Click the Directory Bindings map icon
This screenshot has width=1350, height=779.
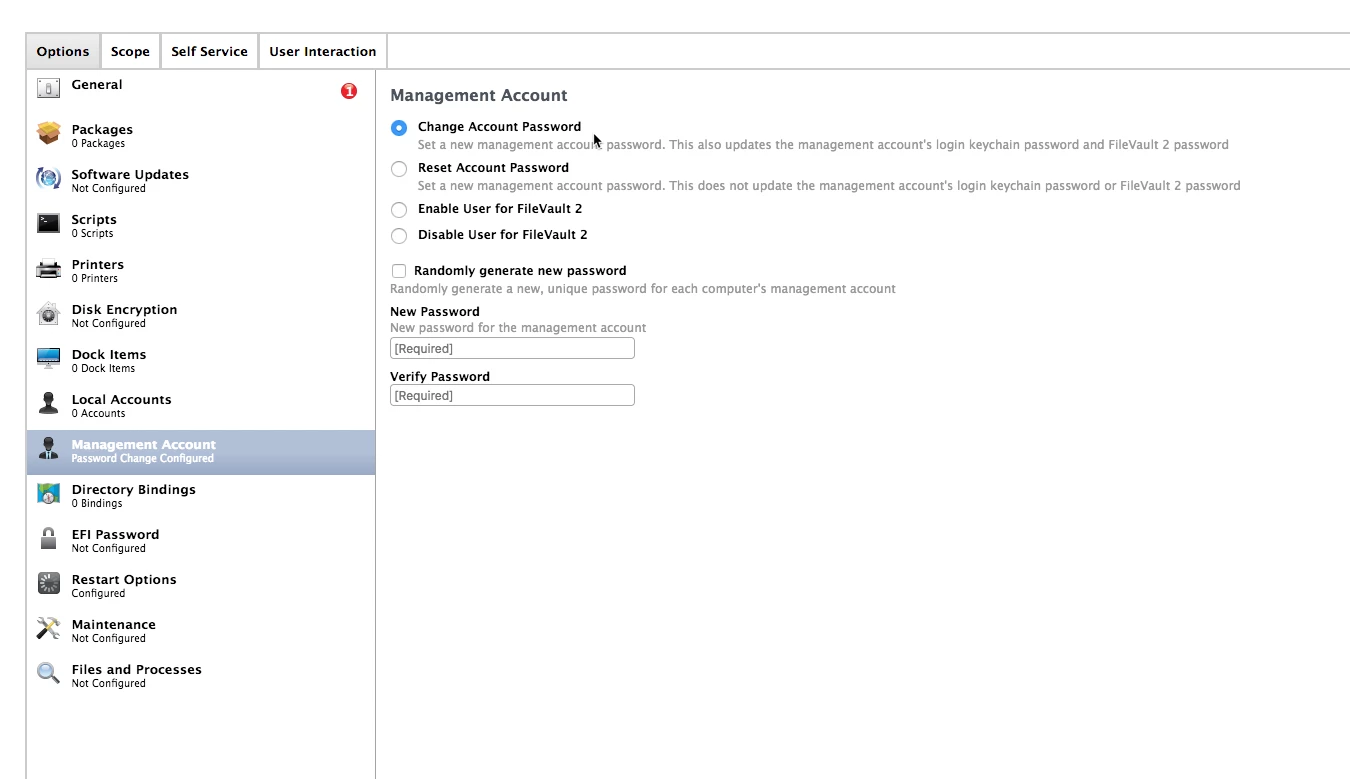(48, 493)
